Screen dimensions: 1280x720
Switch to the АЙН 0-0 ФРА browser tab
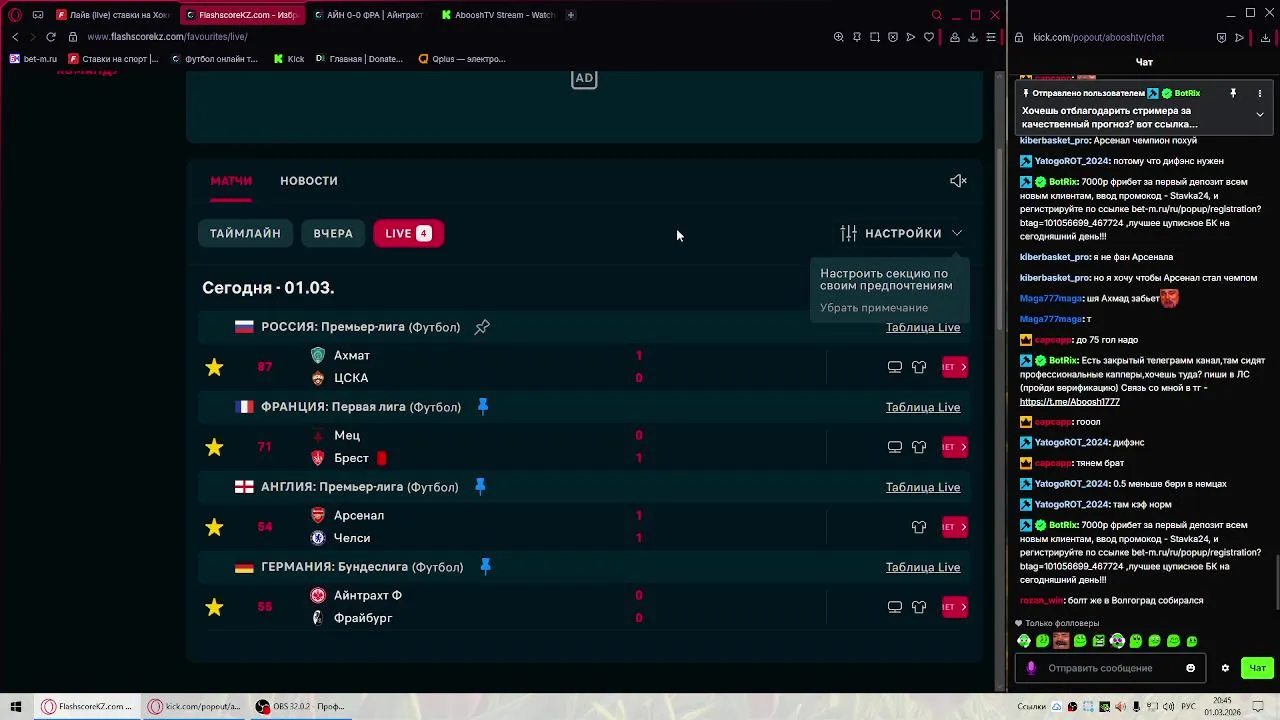pyautogui.click(x=369, y=15)
